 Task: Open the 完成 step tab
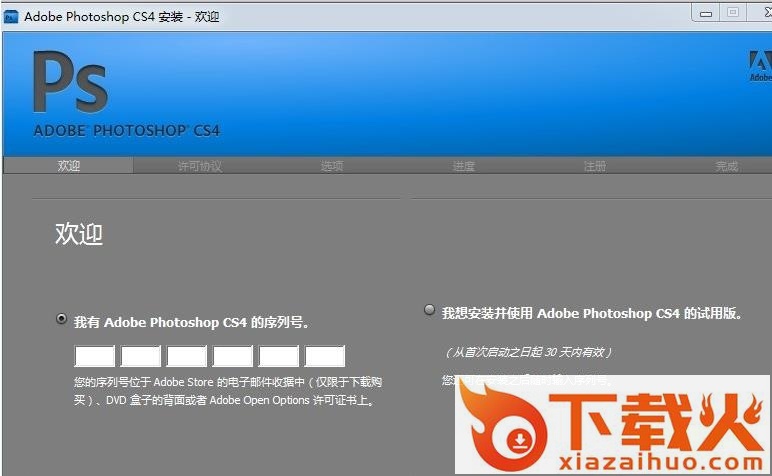pyautogui.click(x=726, y=166)
